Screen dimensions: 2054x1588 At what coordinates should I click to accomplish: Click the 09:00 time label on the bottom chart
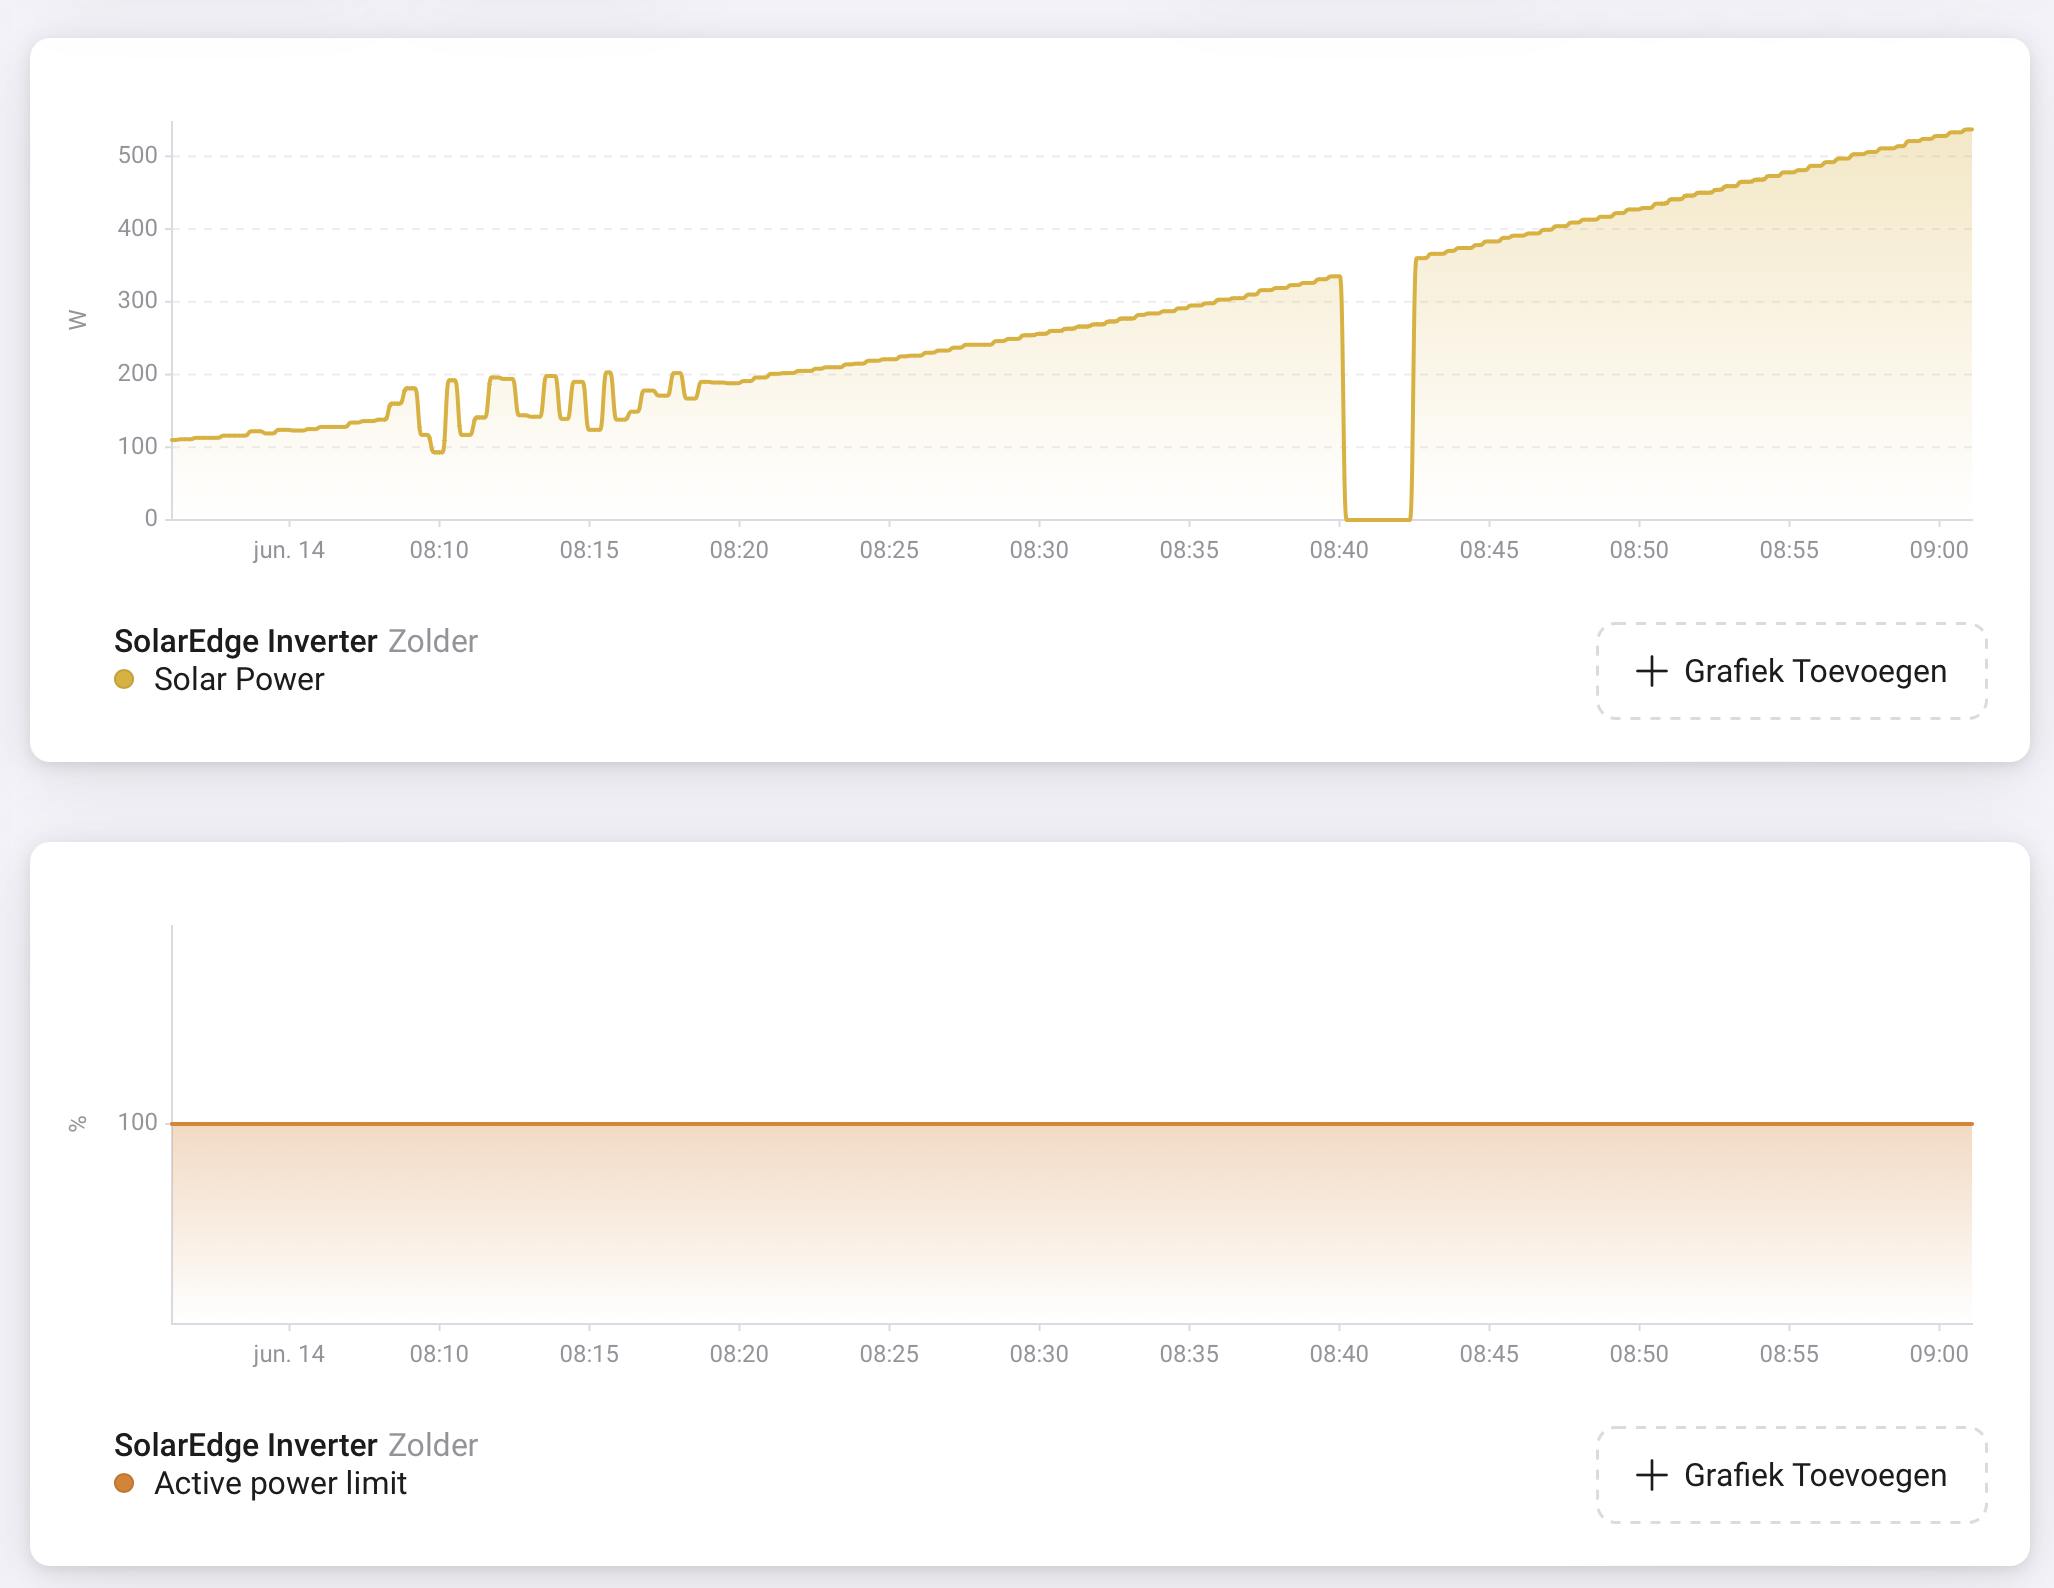[1938, 1354]
